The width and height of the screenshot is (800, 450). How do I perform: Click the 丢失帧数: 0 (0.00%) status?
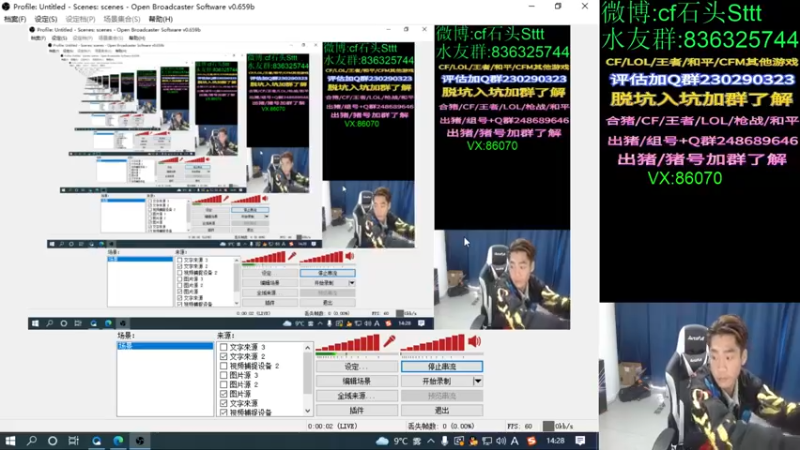(441, 426)
